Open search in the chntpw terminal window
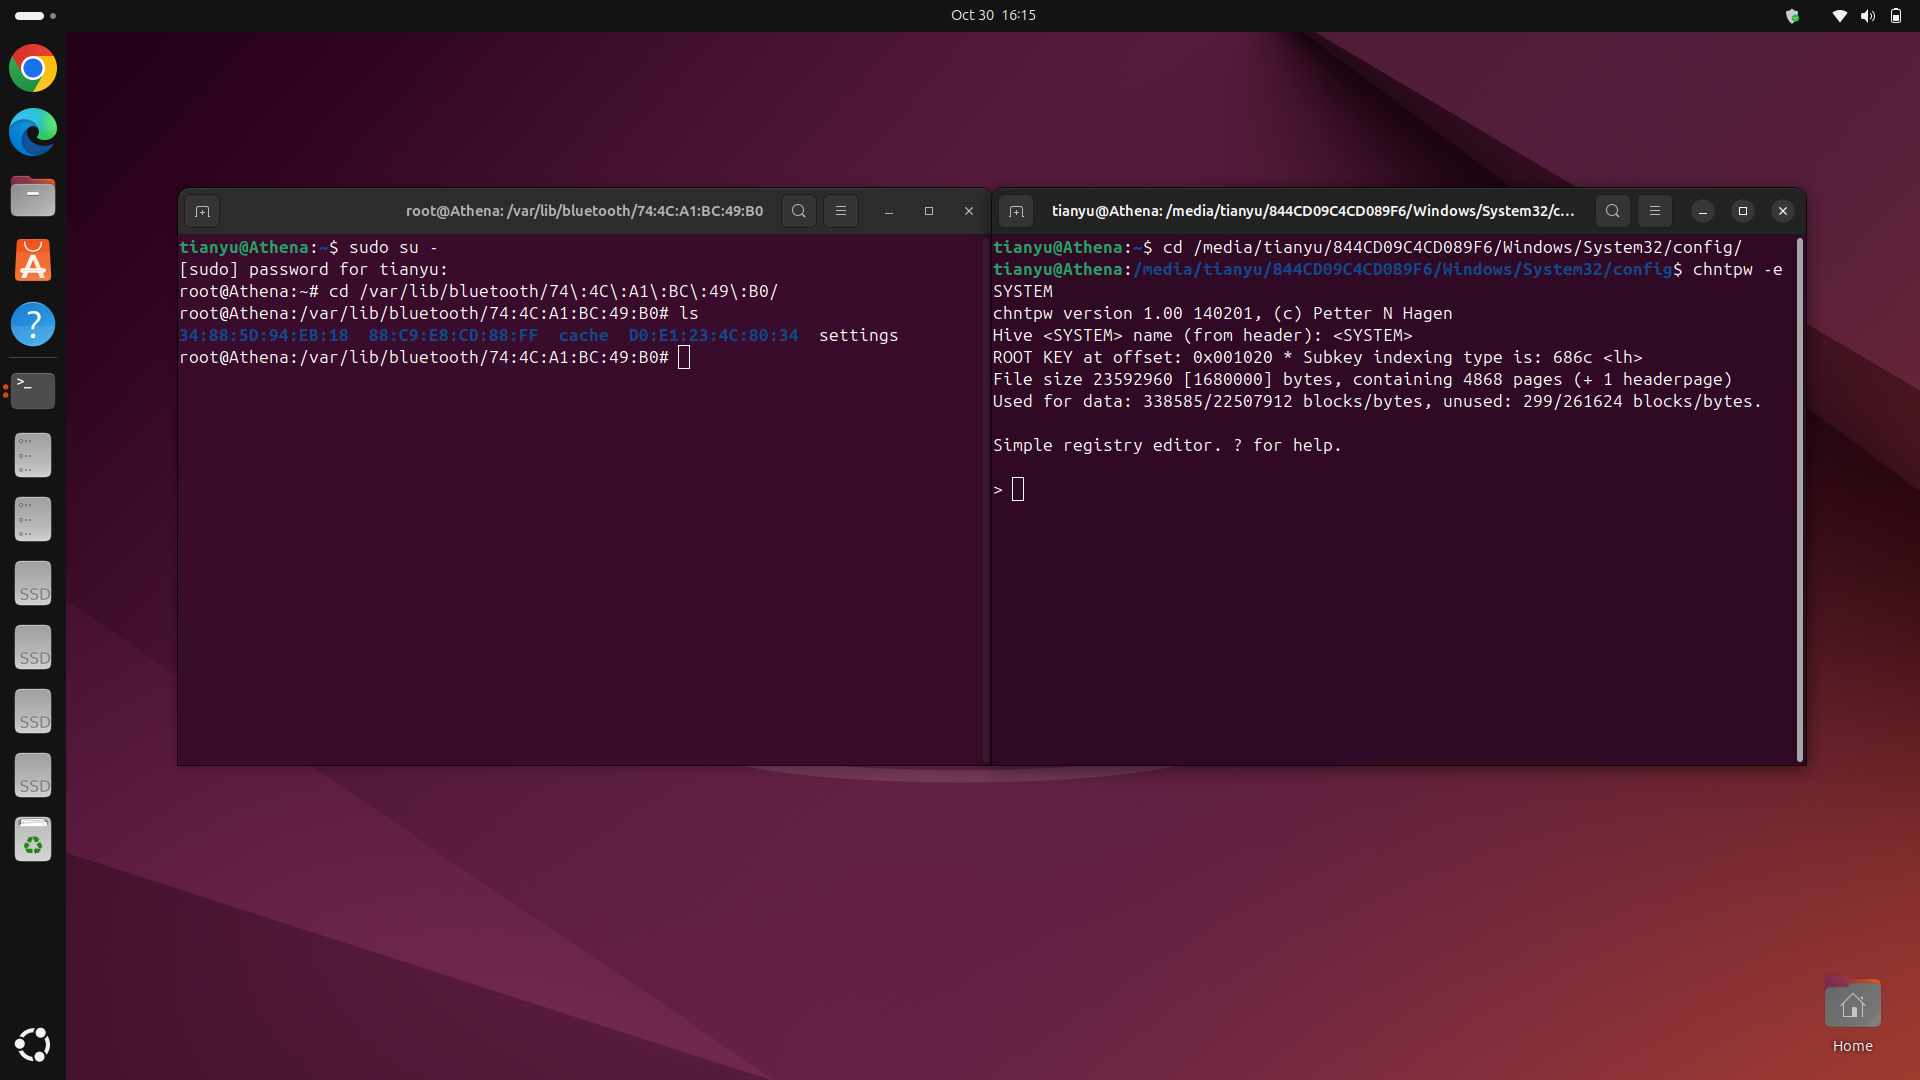Viewport: 1920px width, 1080px height. [x=1612, y=211]
